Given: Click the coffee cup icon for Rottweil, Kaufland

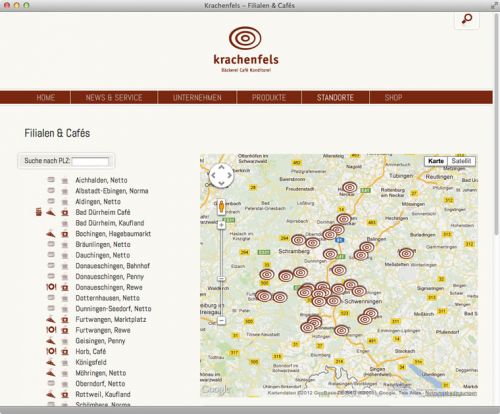Looking at the screenshot, I should pos(65,395).
